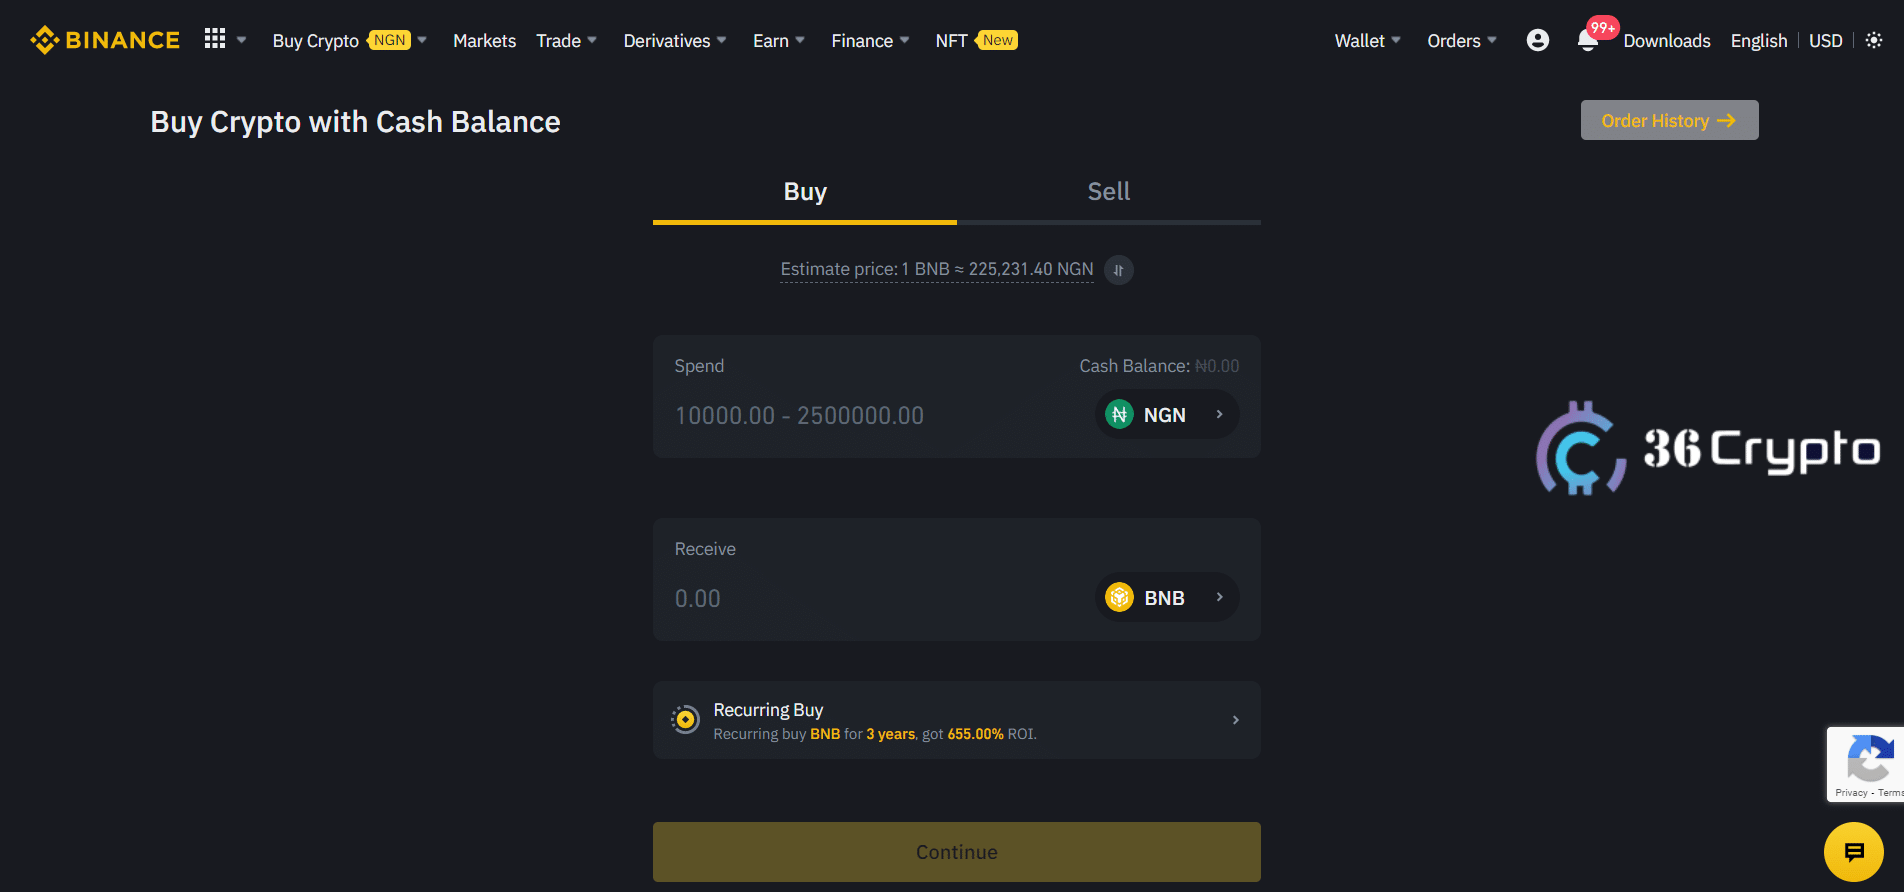Click the Recurring Buy circular icon
Viewport: 1904px width, 892px height.
click(x=685, y=719)
